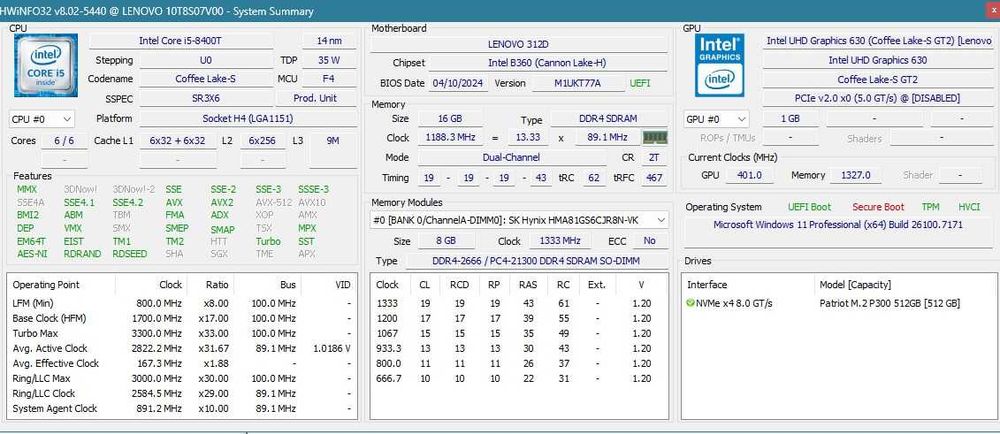Viewport: 1000px width, 434px height.
Task: Click the SSPEC value SR3X6
Action: tap(205, 99)
